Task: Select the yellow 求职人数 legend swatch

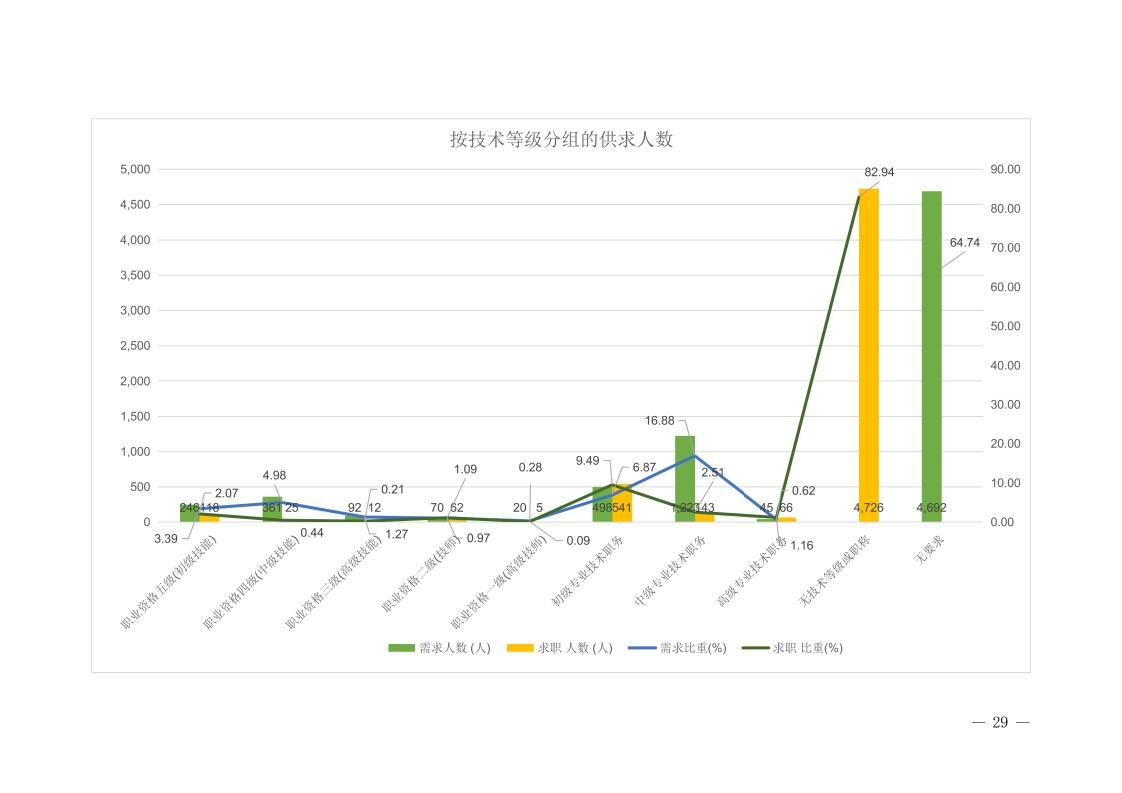Action: tap(520, 648)
